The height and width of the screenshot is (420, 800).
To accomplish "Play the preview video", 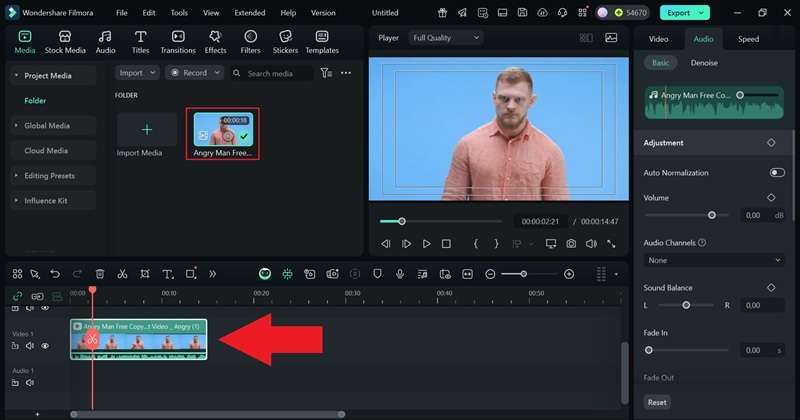I will coord(427,244).
